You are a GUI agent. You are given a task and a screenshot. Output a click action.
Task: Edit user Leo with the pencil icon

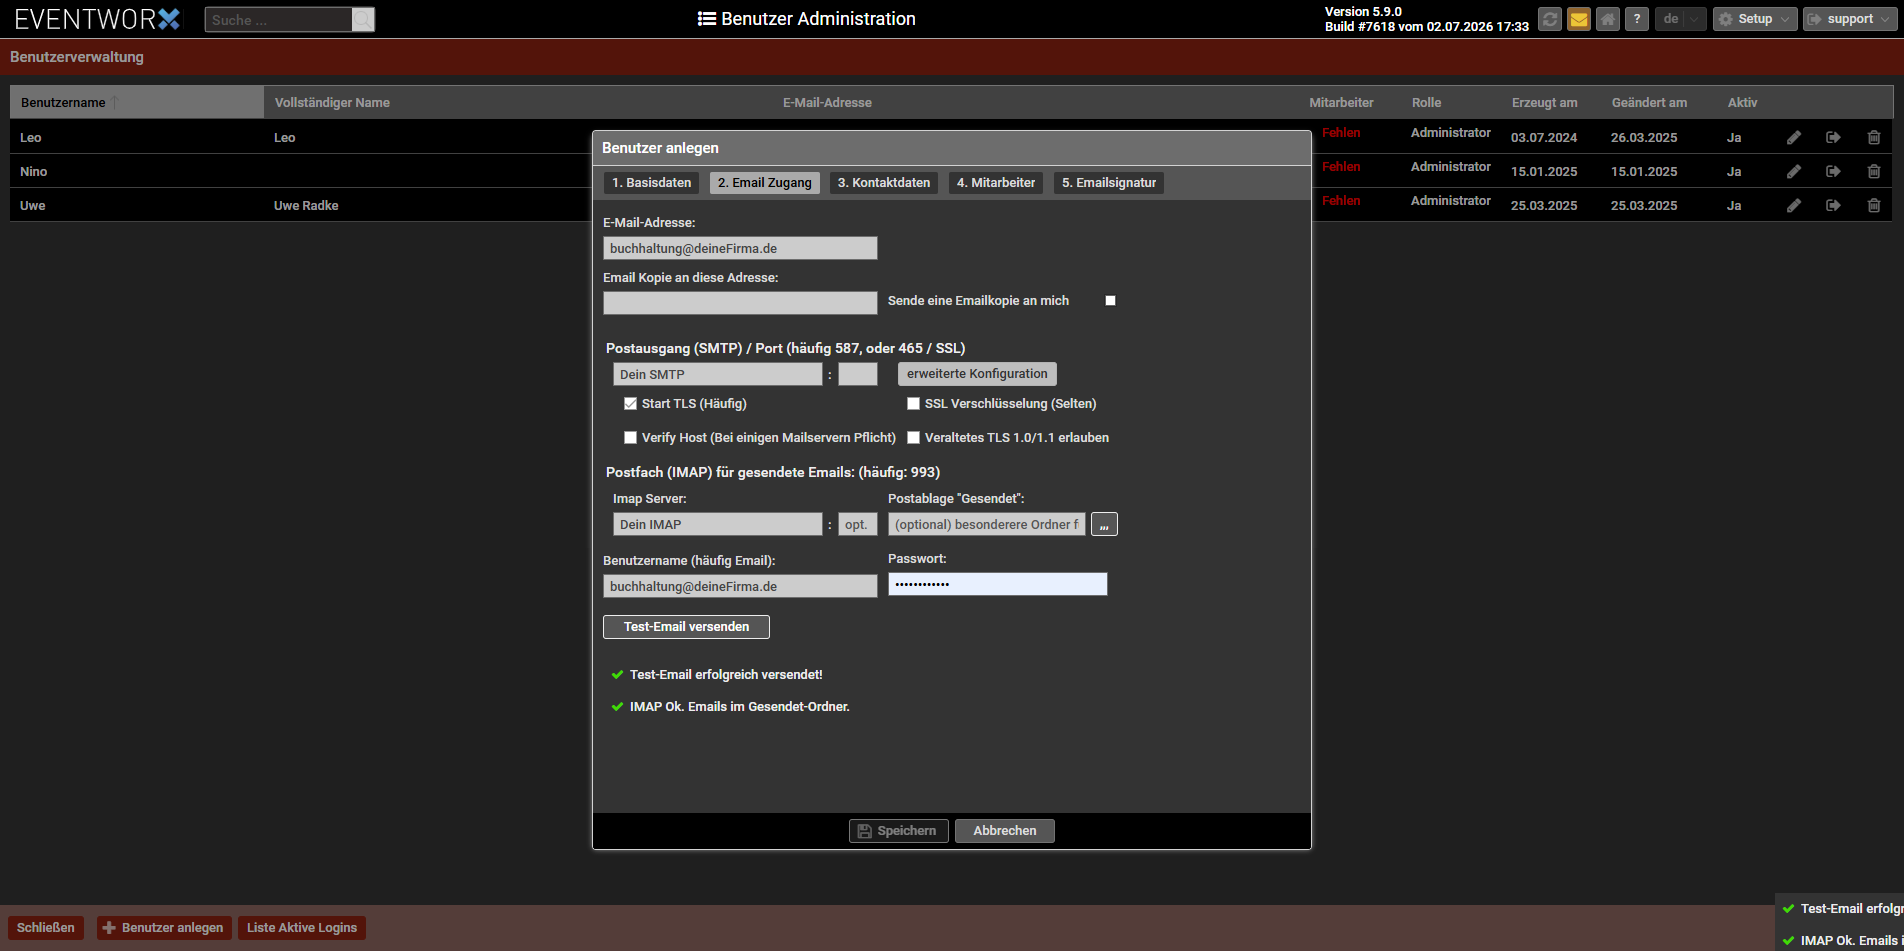click(1794, 137)
